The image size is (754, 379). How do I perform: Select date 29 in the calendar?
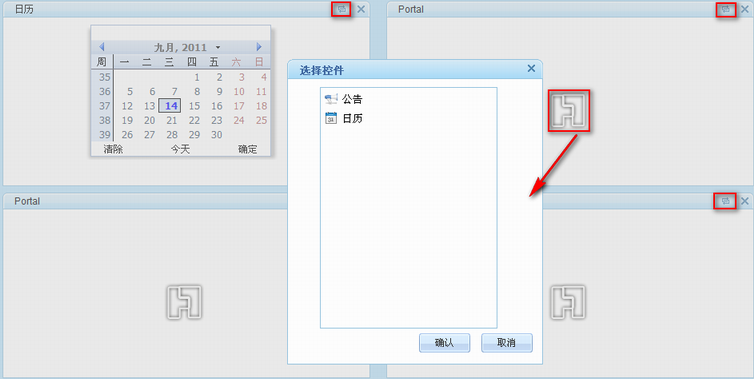pyautogui.click(x=194, y=135)
